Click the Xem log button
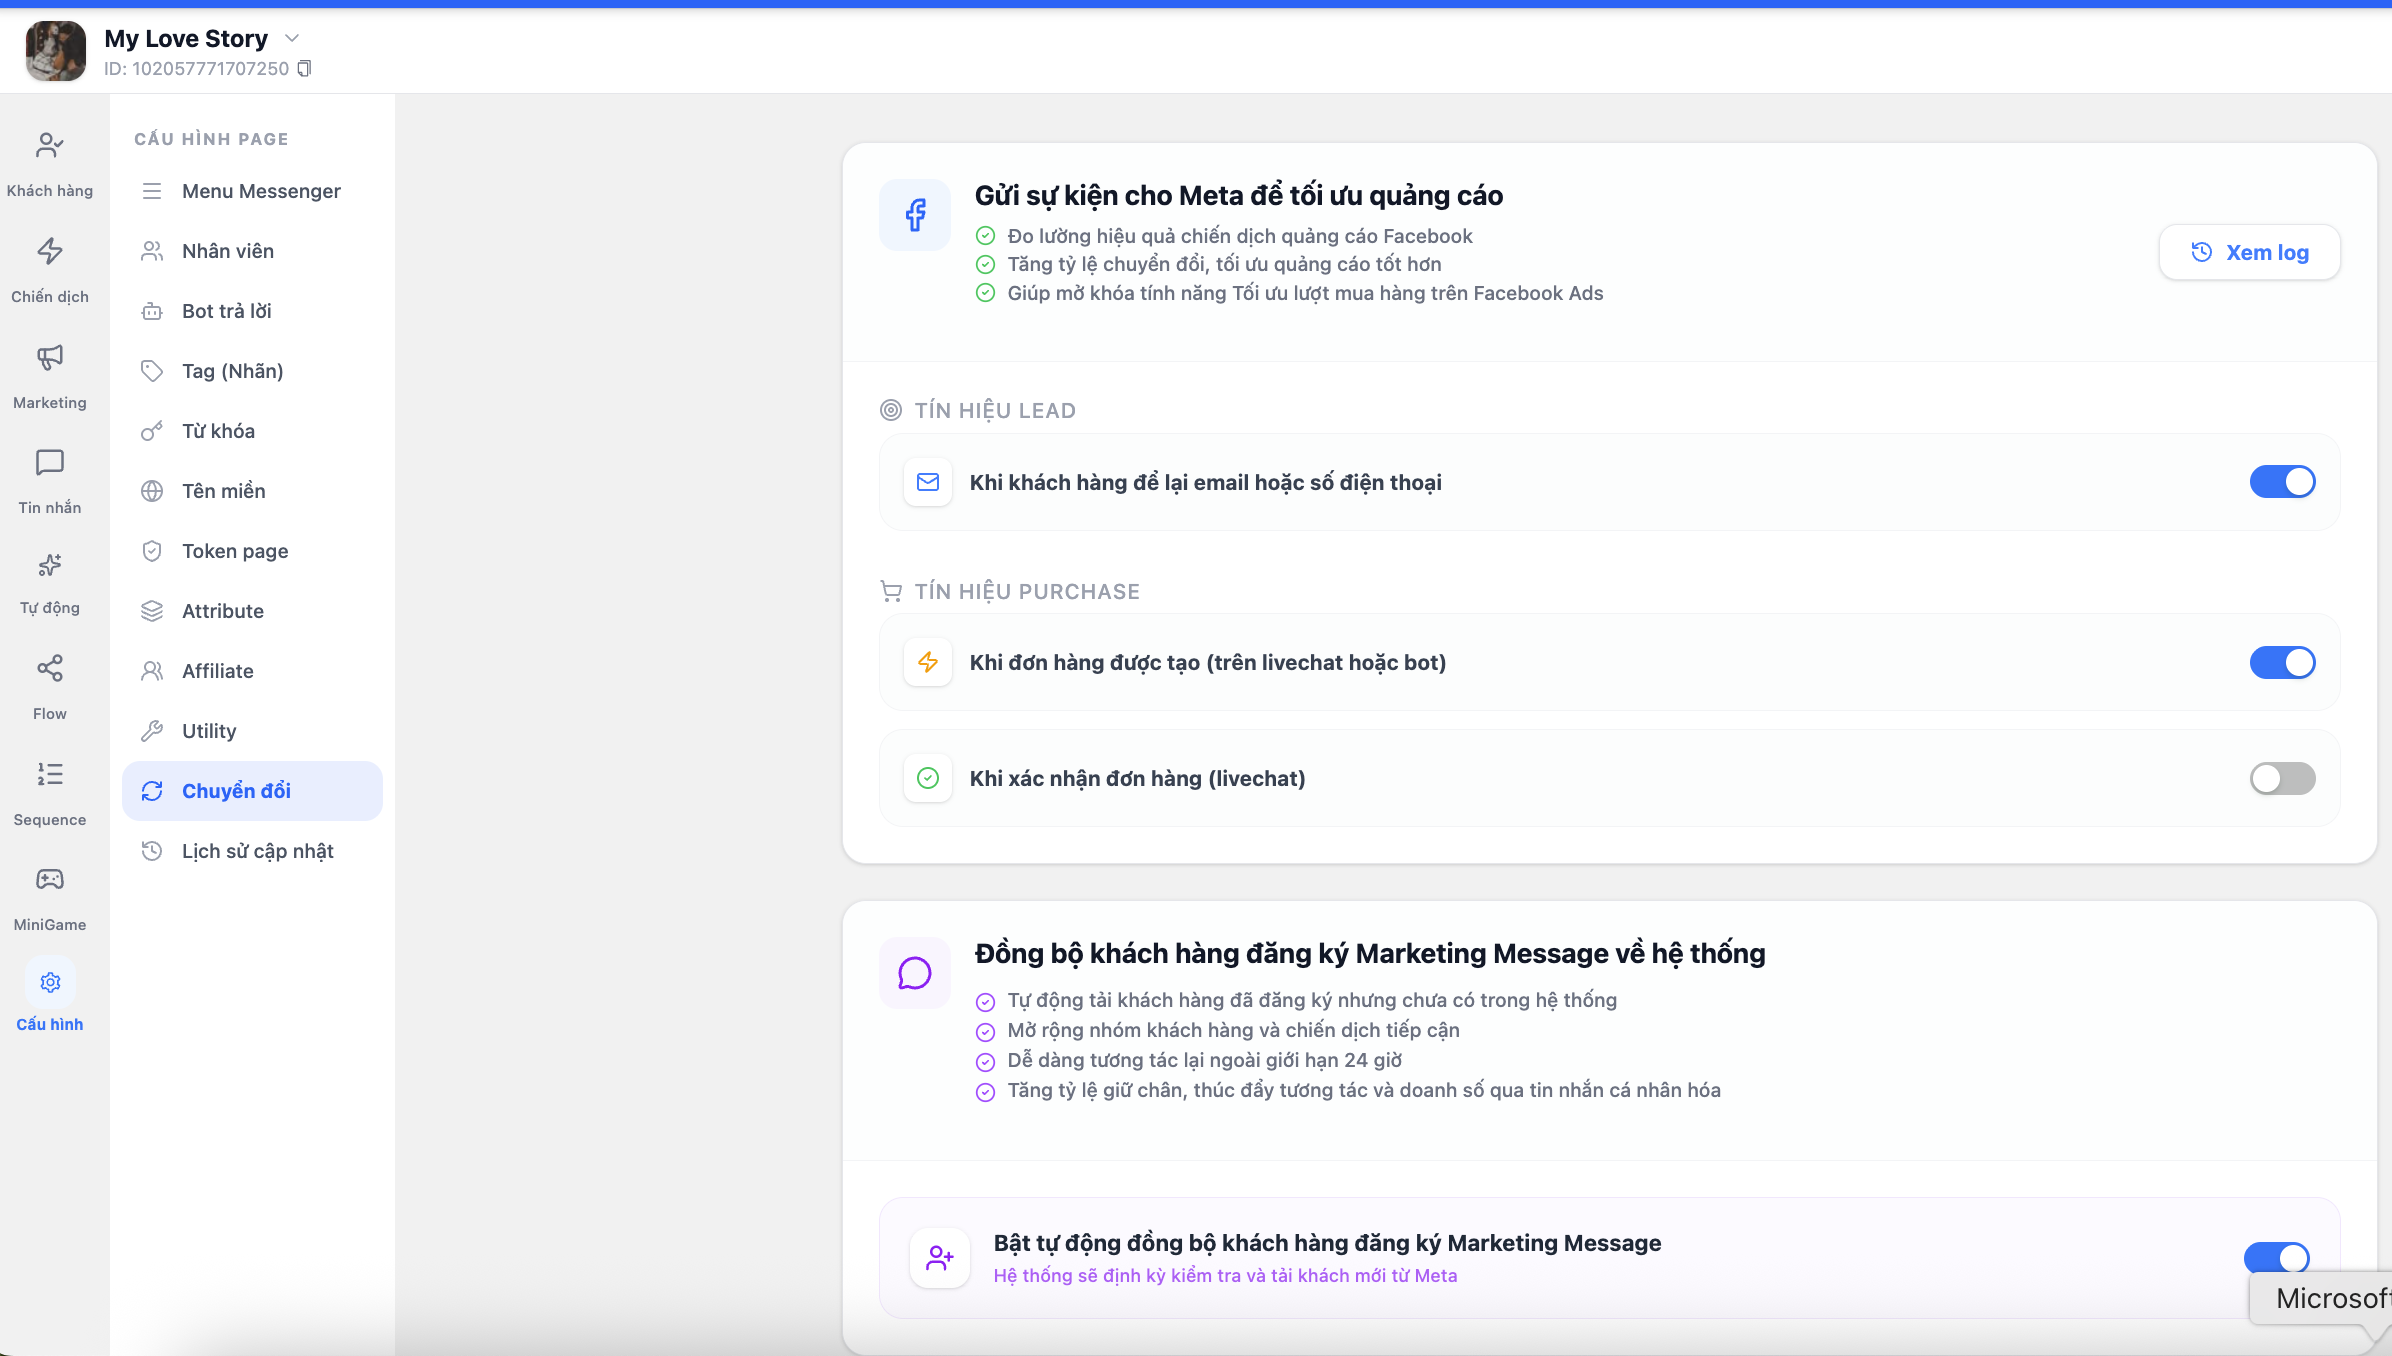The width and height of the screenshot is (2392, 1356). (2249, 252)
